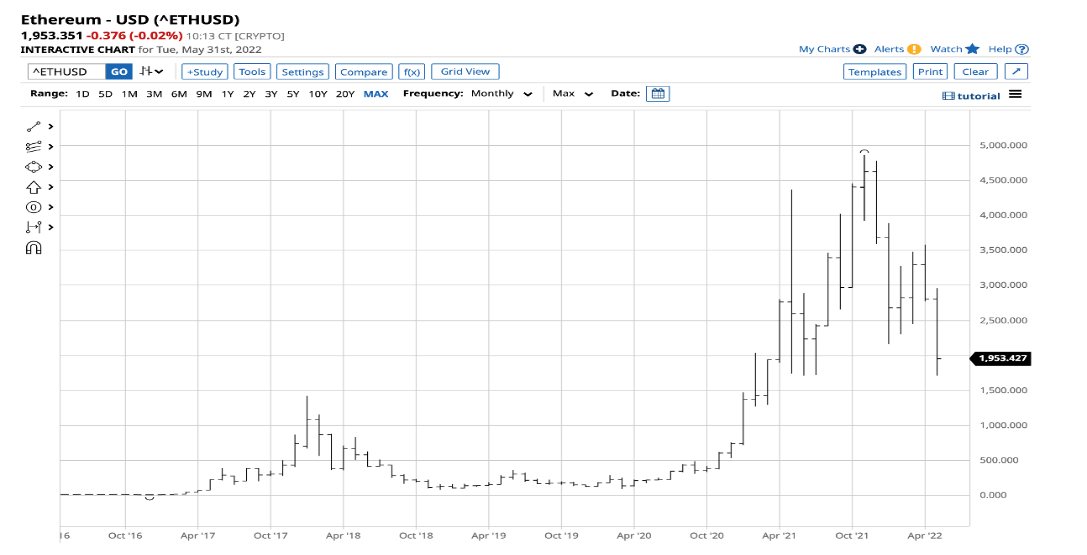Click the Print button
1087x555 pixels.
(x=930, y=71)
